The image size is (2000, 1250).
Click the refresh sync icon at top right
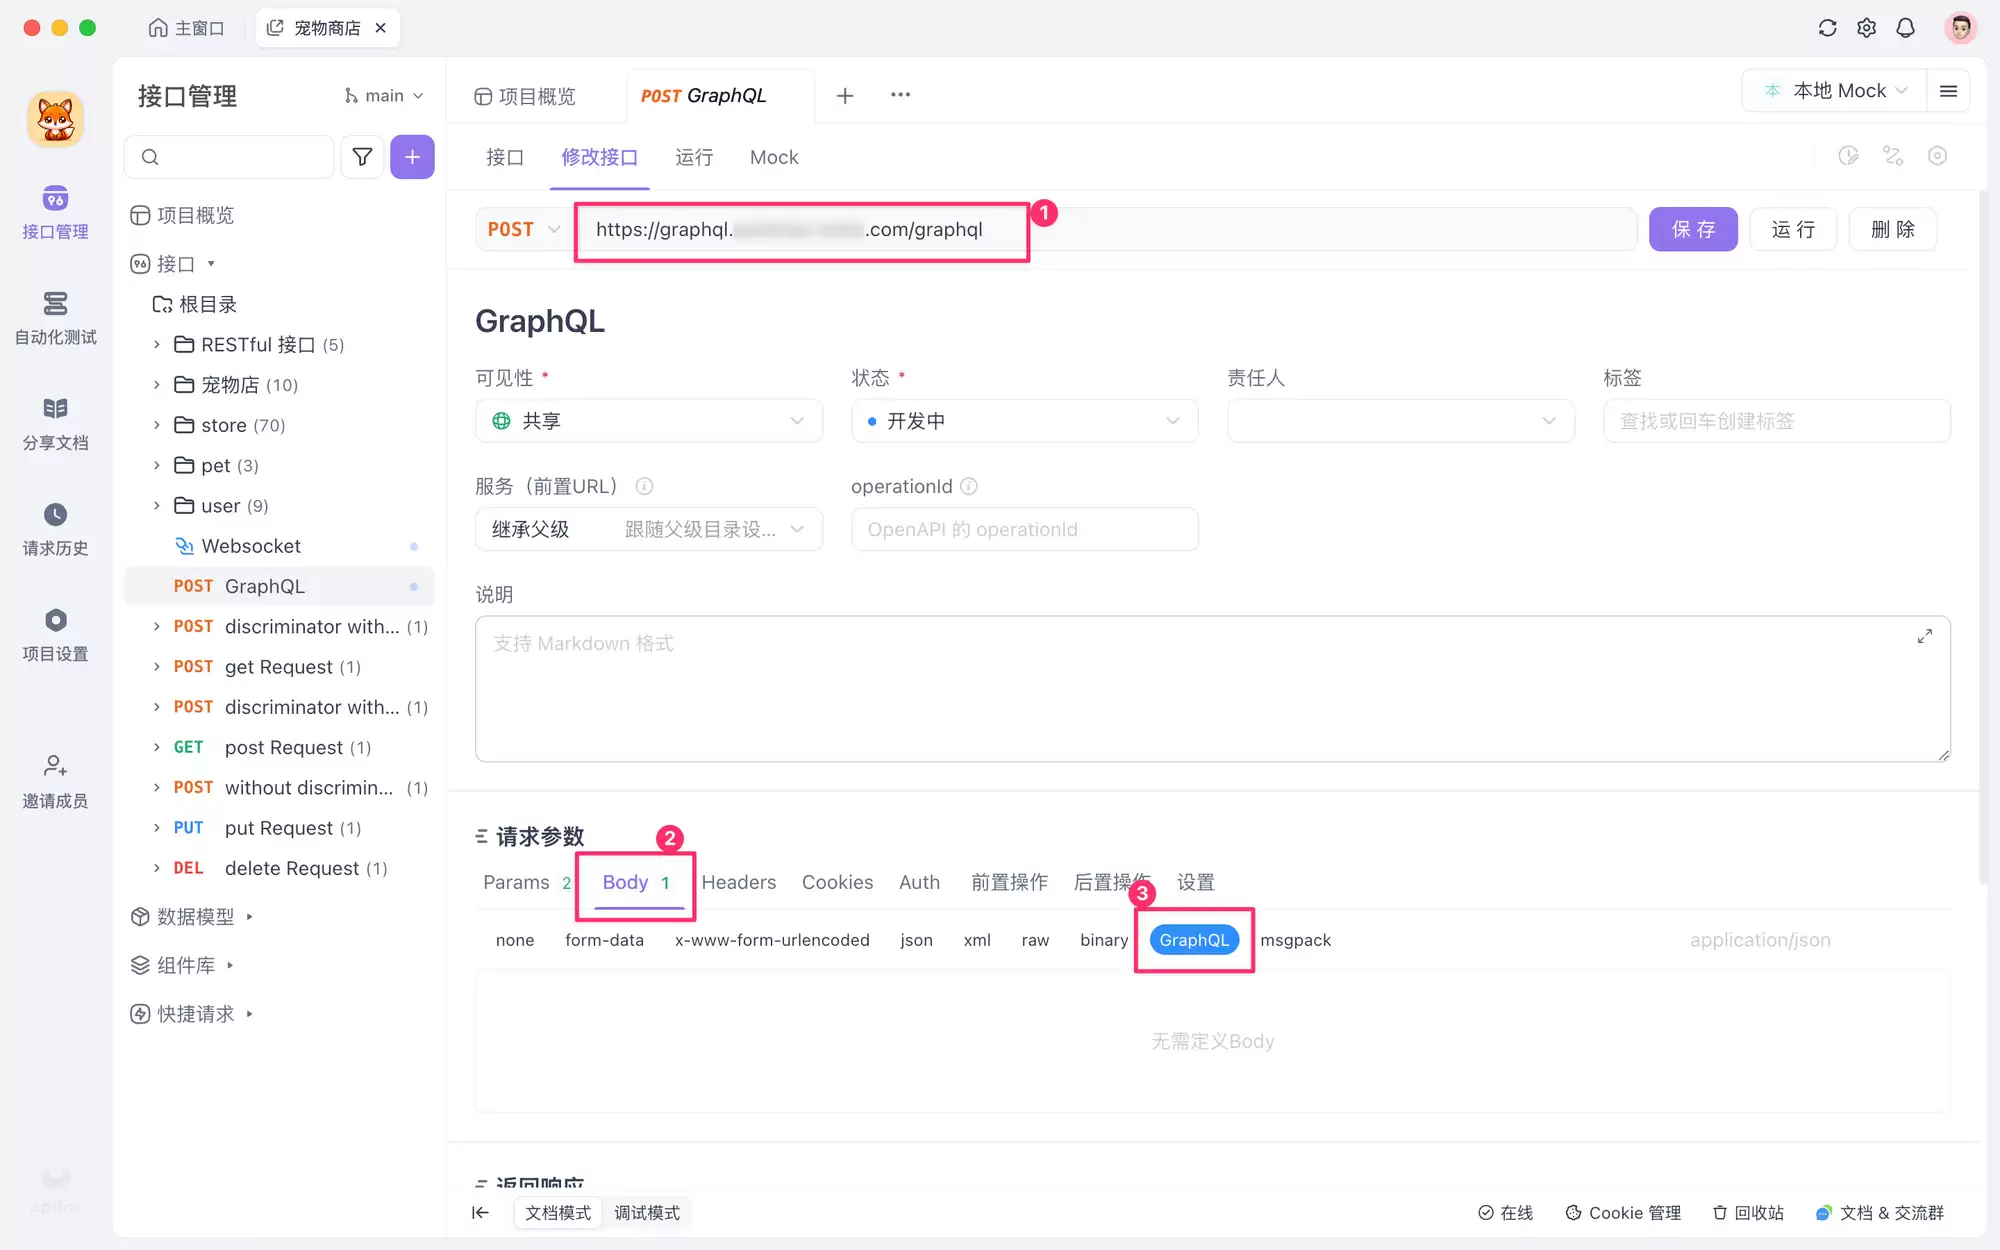pos(1827,28)
